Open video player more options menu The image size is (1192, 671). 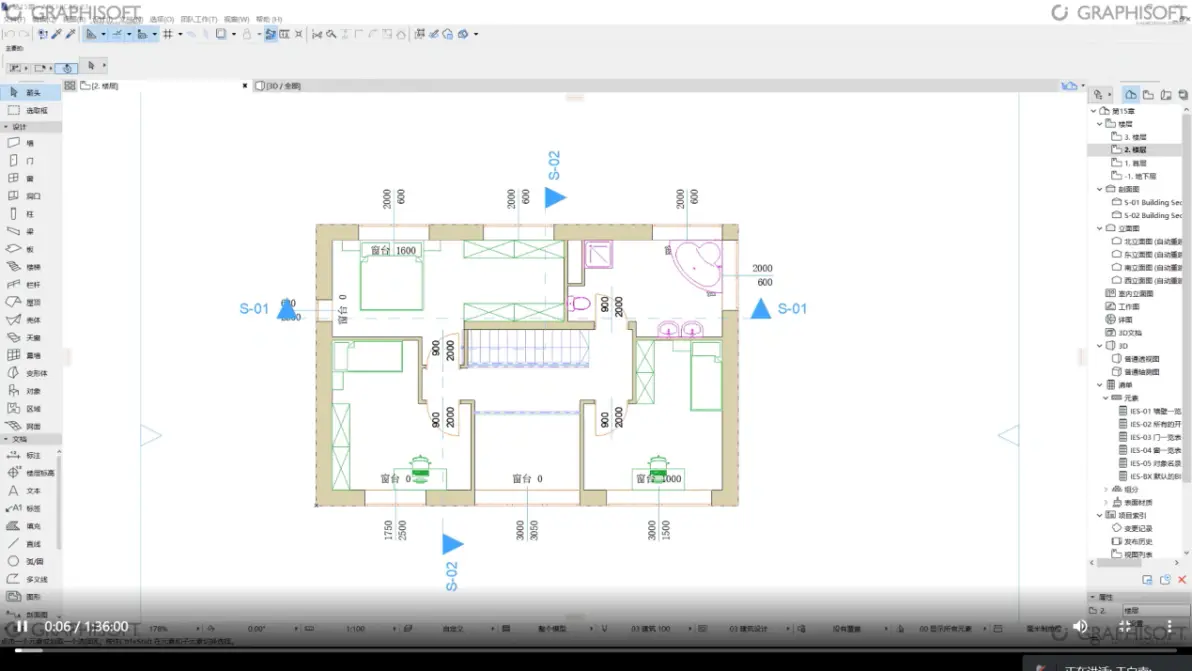(x=1169, y=626)
